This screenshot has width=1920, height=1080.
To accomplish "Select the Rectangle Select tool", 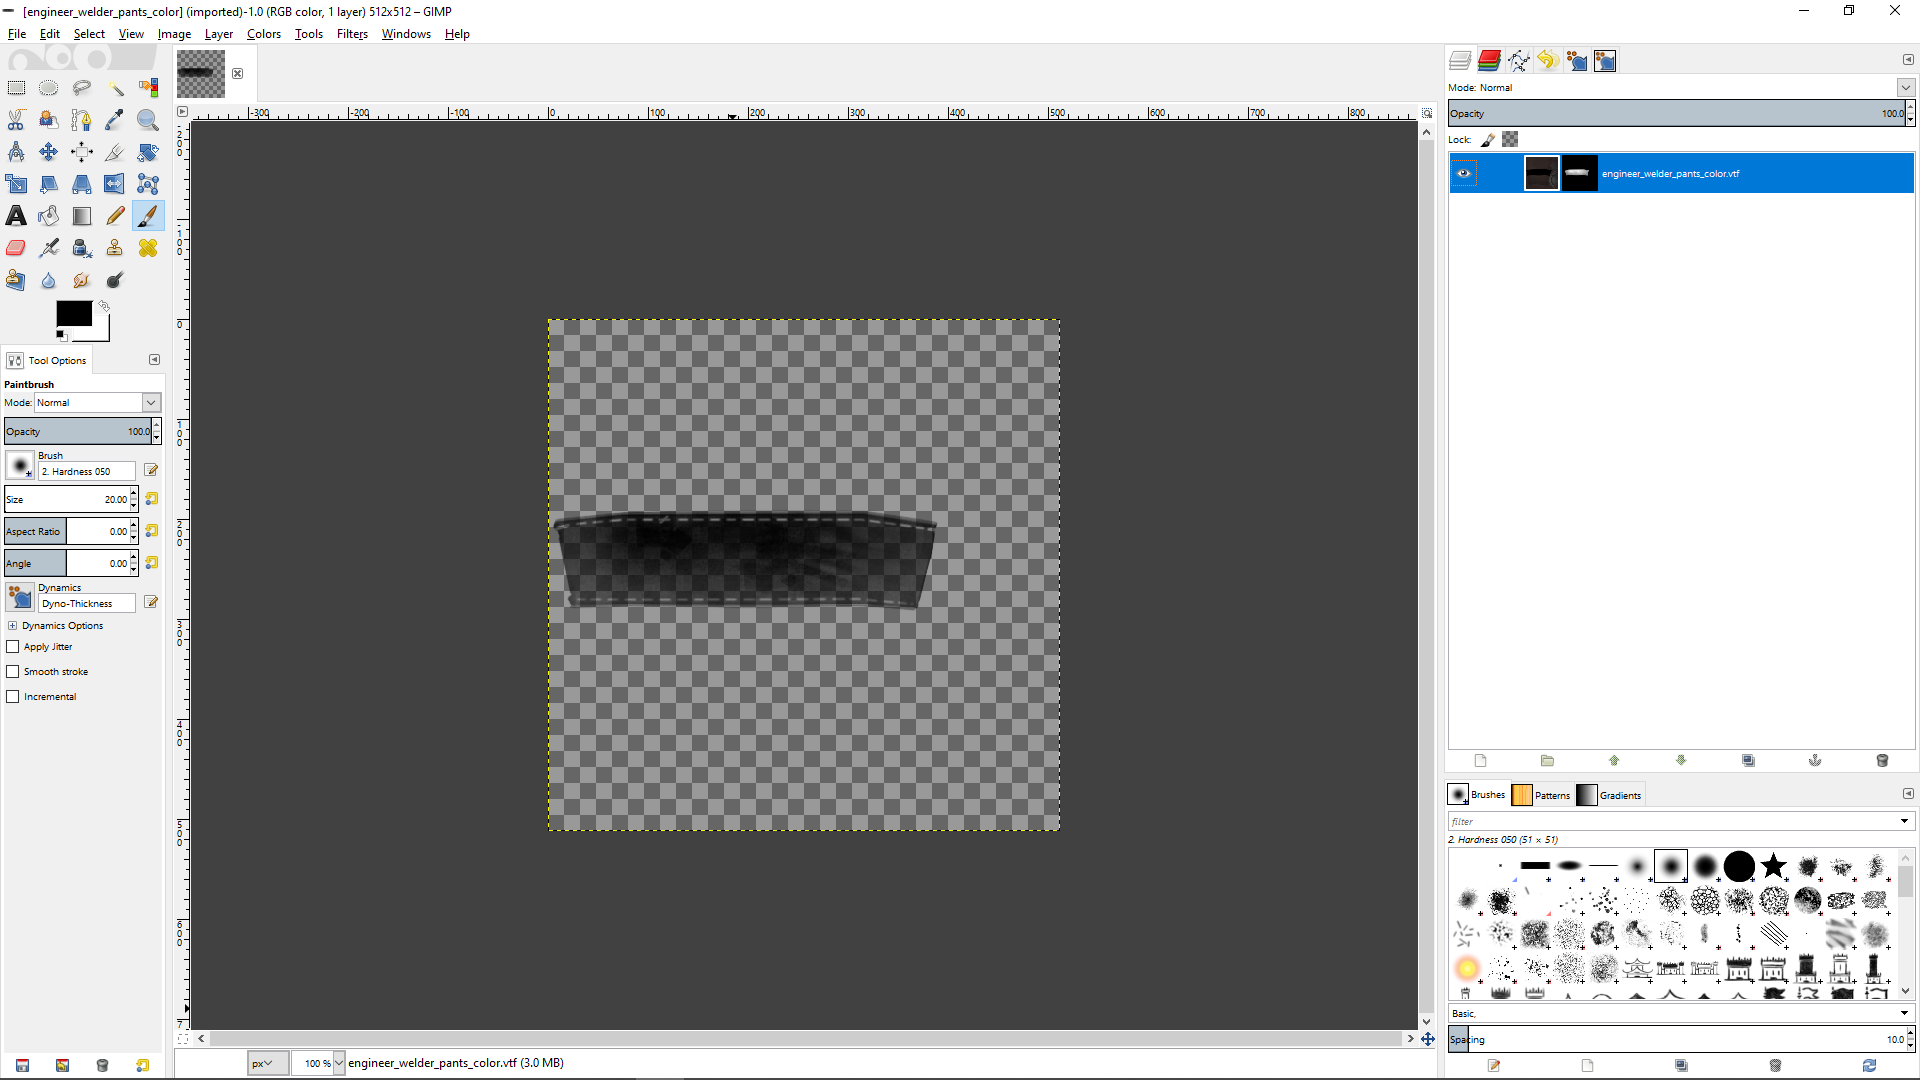I will pos(16,88).
